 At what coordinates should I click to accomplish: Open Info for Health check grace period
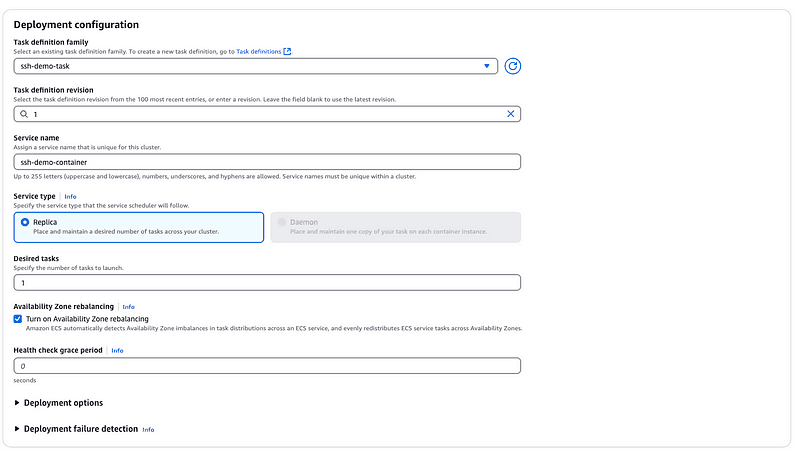[x=117, y=351]
